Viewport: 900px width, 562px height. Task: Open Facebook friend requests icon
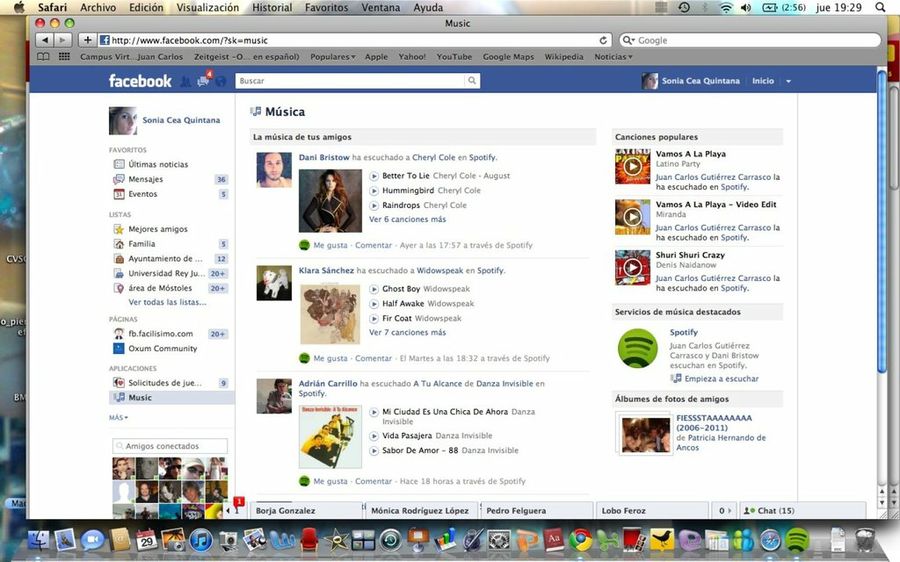(185, 82)
